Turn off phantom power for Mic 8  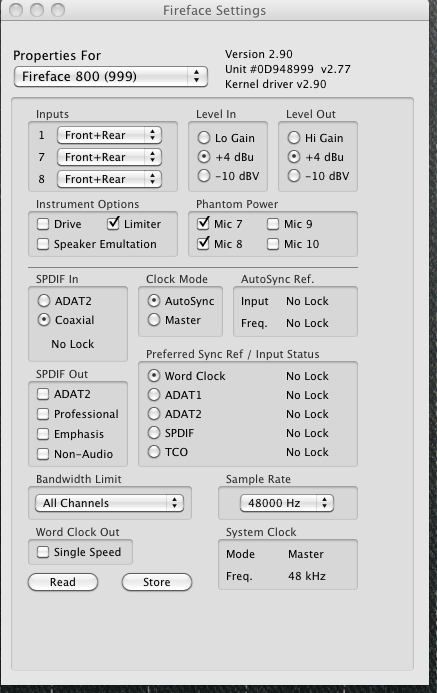coord(203,244)
